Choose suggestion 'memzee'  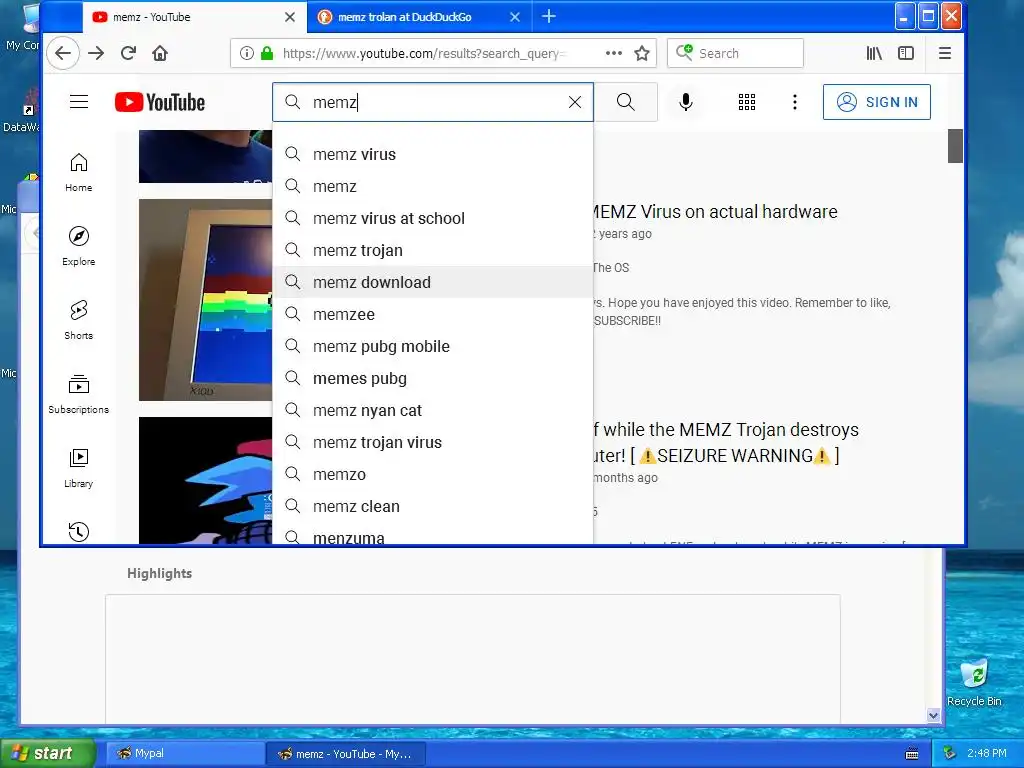pyautogui.click(x=433, y=314)
